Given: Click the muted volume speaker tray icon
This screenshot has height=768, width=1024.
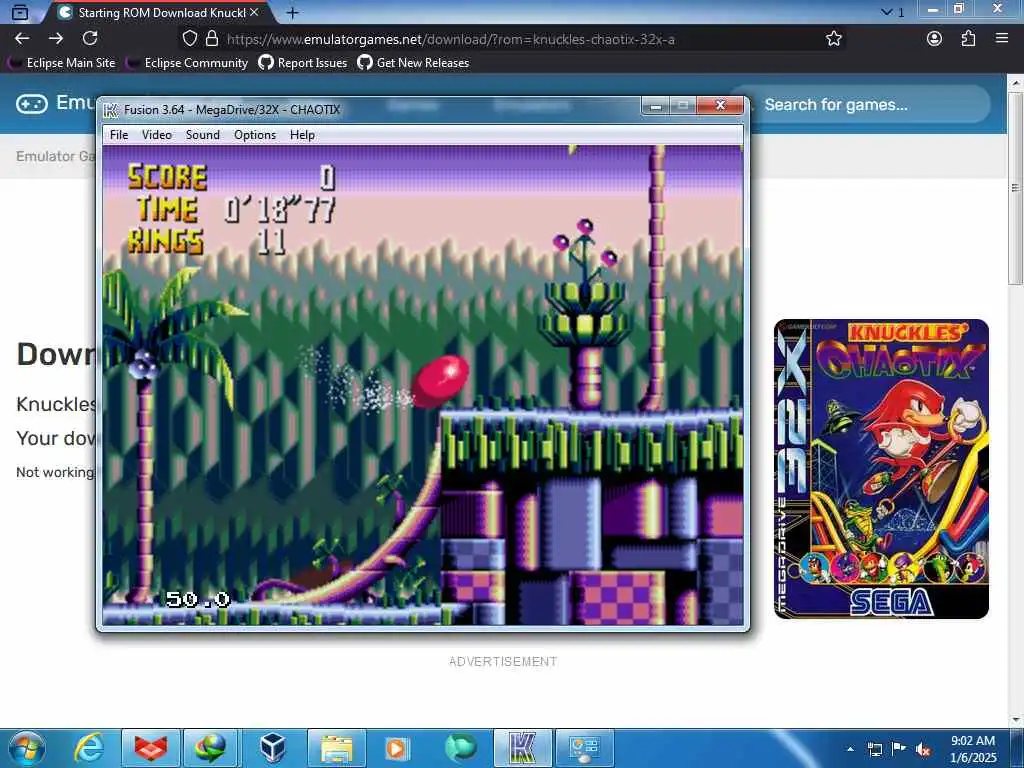Looking at the screenshot, I should point(923,749).
